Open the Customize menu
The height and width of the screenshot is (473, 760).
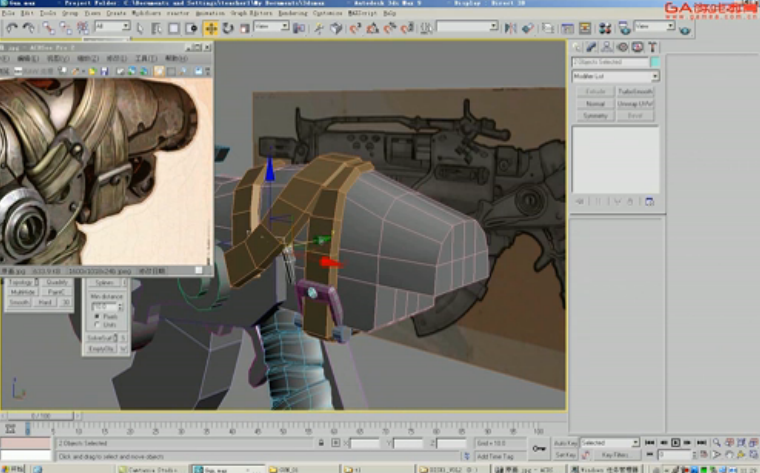click(x=327, y=13)
